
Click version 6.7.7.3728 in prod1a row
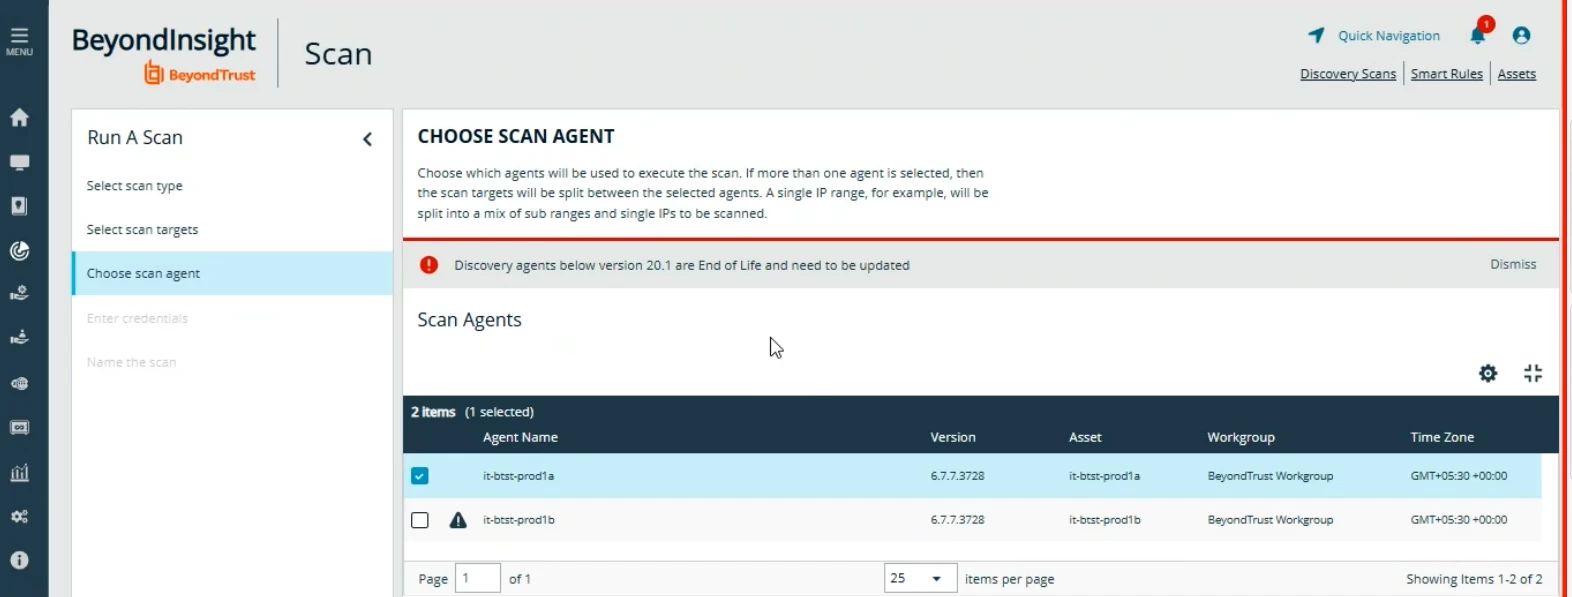[x=957, y=476]
